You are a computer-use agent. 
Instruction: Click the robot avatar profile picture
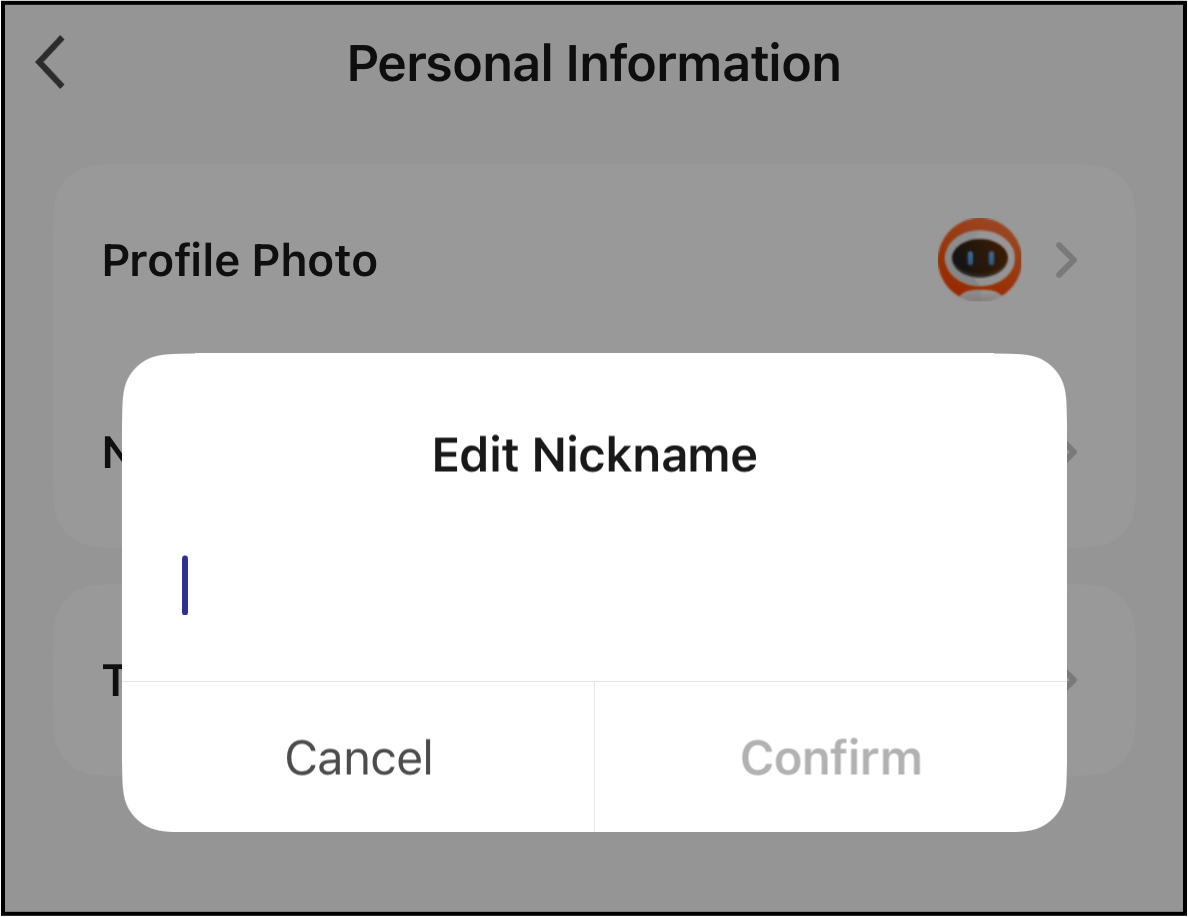pos(979,259)
